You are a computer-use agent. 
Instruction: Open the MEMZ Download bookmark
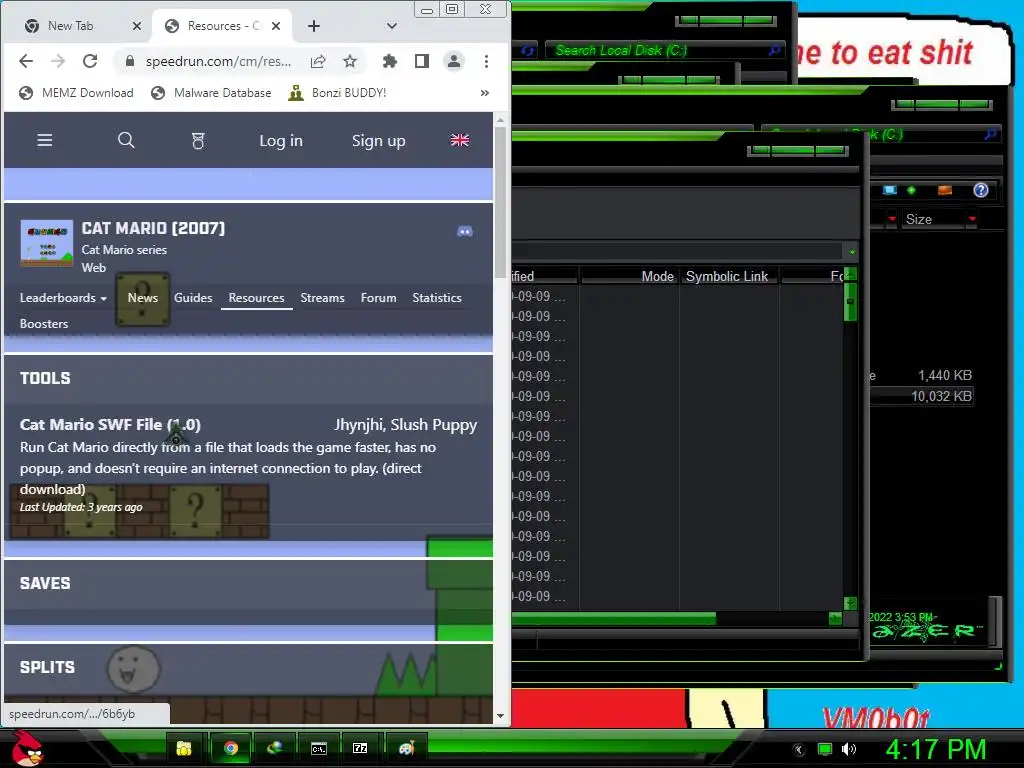click(x=76, y=93)
